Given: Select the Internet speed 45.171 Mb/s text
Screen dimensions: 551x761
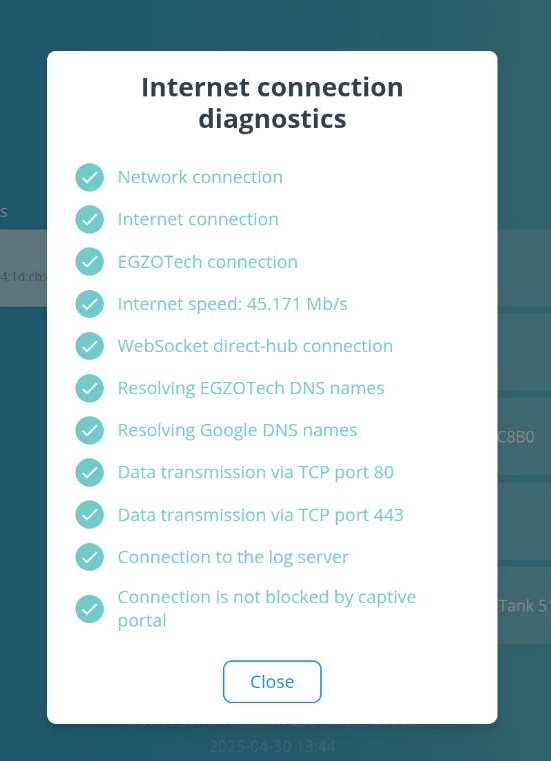Looking at the screenshot, I should coord(233,304).
